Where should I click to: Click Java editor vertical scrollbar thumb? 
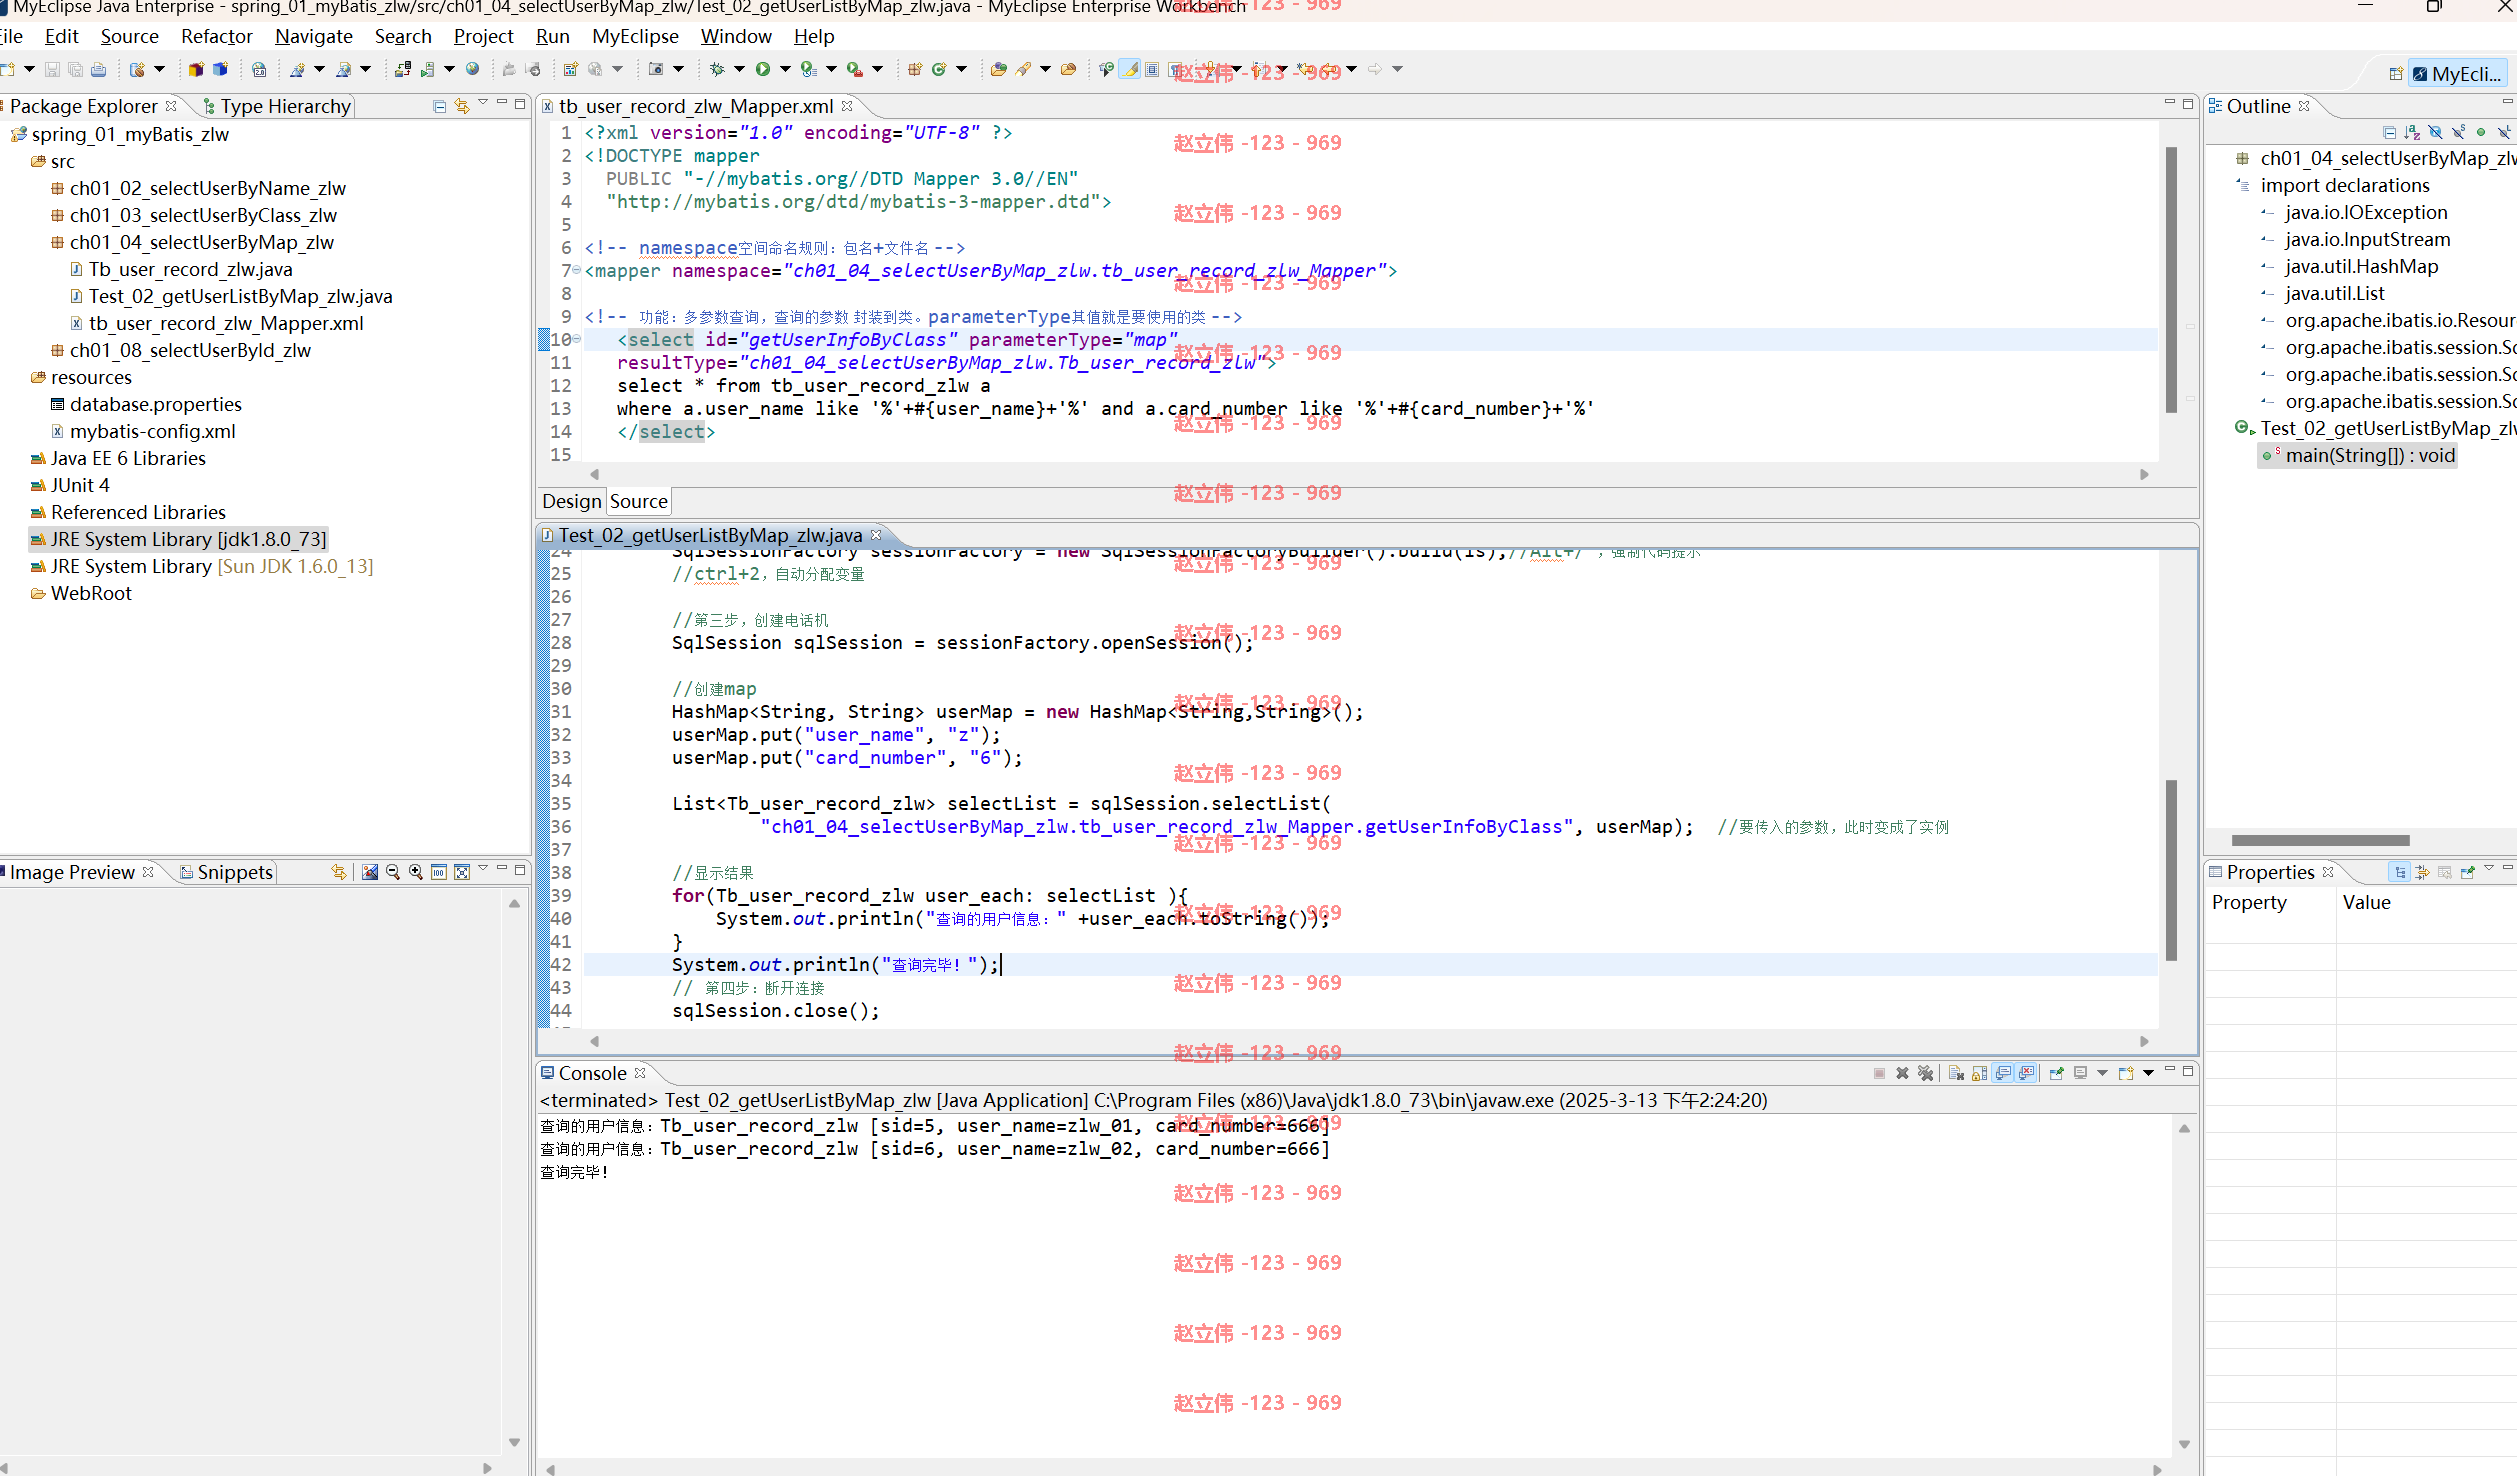pyautogui.click(x=2171, y=870)
